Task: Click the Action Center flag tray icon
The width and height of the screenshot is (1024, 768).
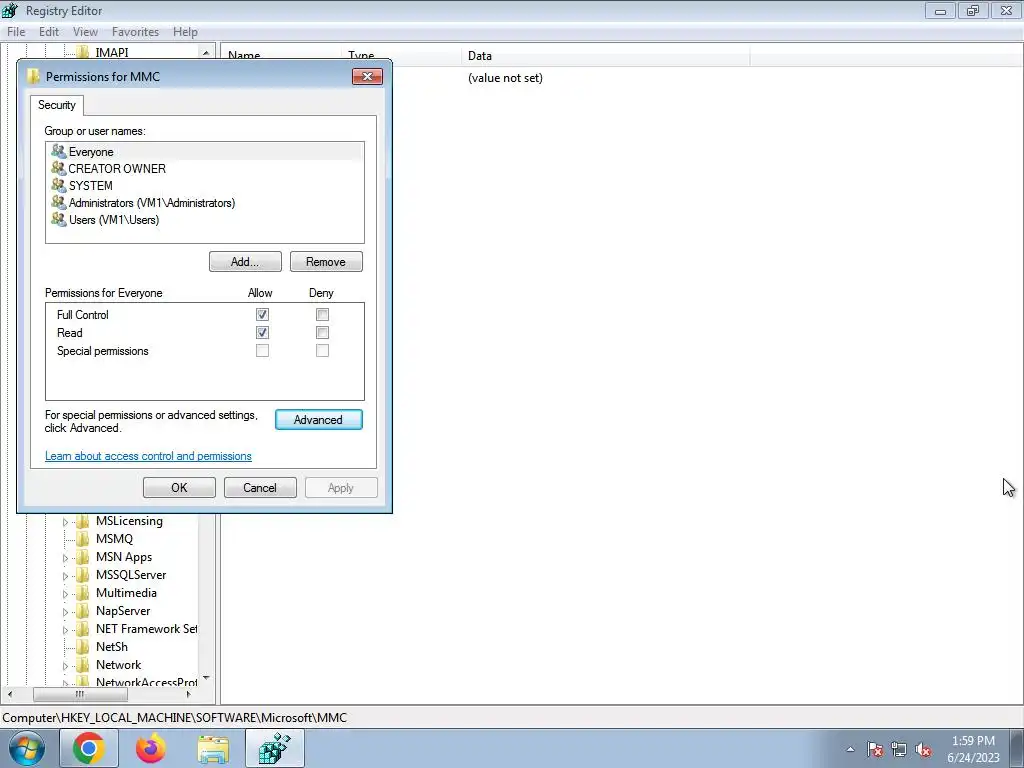Action: [874, 749]
